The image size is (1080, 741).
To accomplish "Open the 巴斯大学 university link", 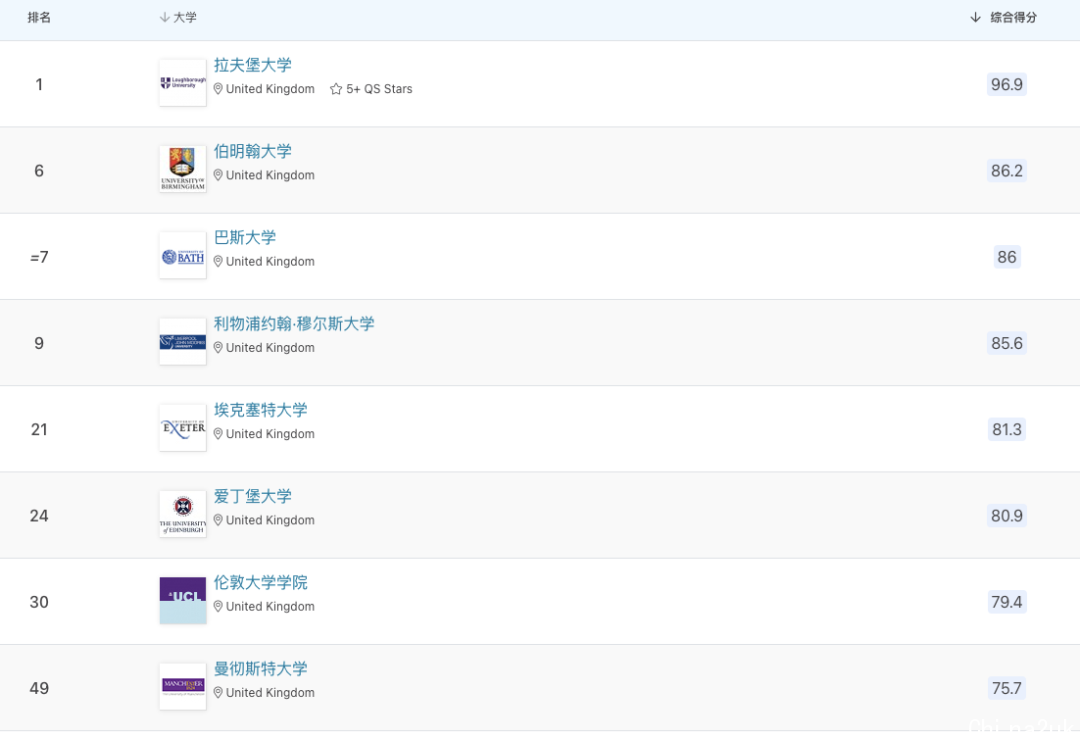I will (245, 238).
